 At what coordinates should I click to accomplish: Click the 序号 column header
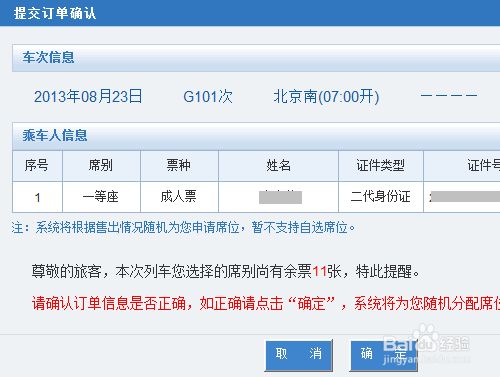pyautogui.click(x=37, y=166)
